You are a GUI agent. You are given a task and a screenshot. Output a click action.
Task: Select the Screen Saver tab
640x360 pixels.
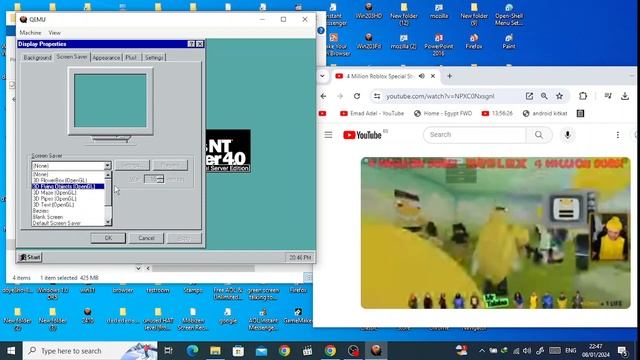pos(72,57)
